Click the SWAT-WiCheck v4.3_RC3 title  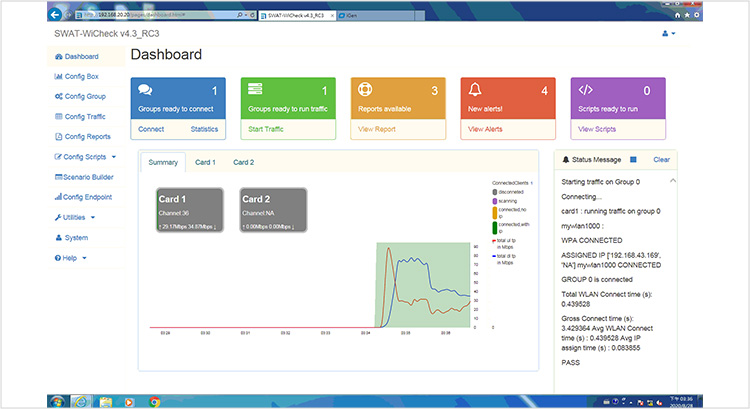pos(107,34)
